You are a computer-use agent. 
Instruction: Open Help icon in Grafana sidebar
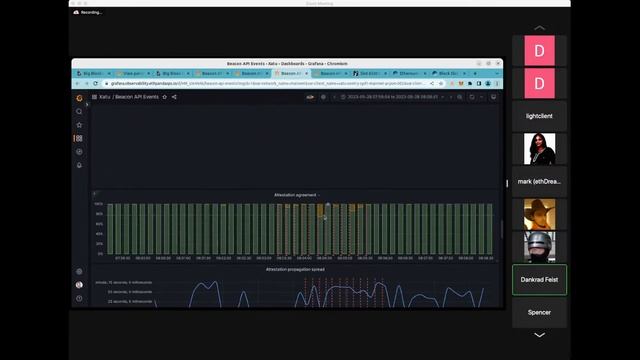(x=79, y=298)
